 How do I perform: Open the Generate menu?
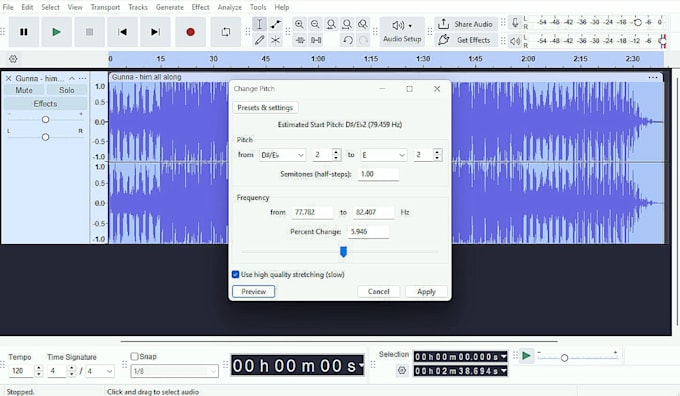170,7
